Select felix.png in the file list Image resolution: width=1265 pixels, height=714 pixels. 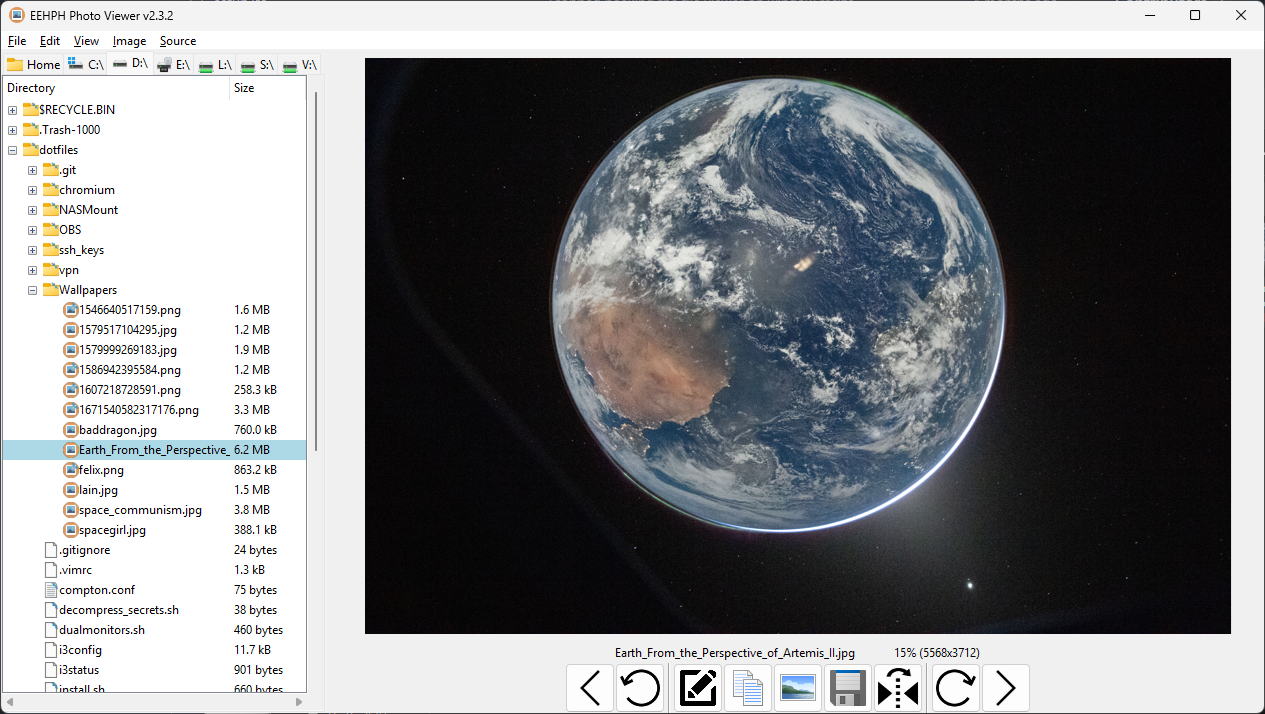101,470
